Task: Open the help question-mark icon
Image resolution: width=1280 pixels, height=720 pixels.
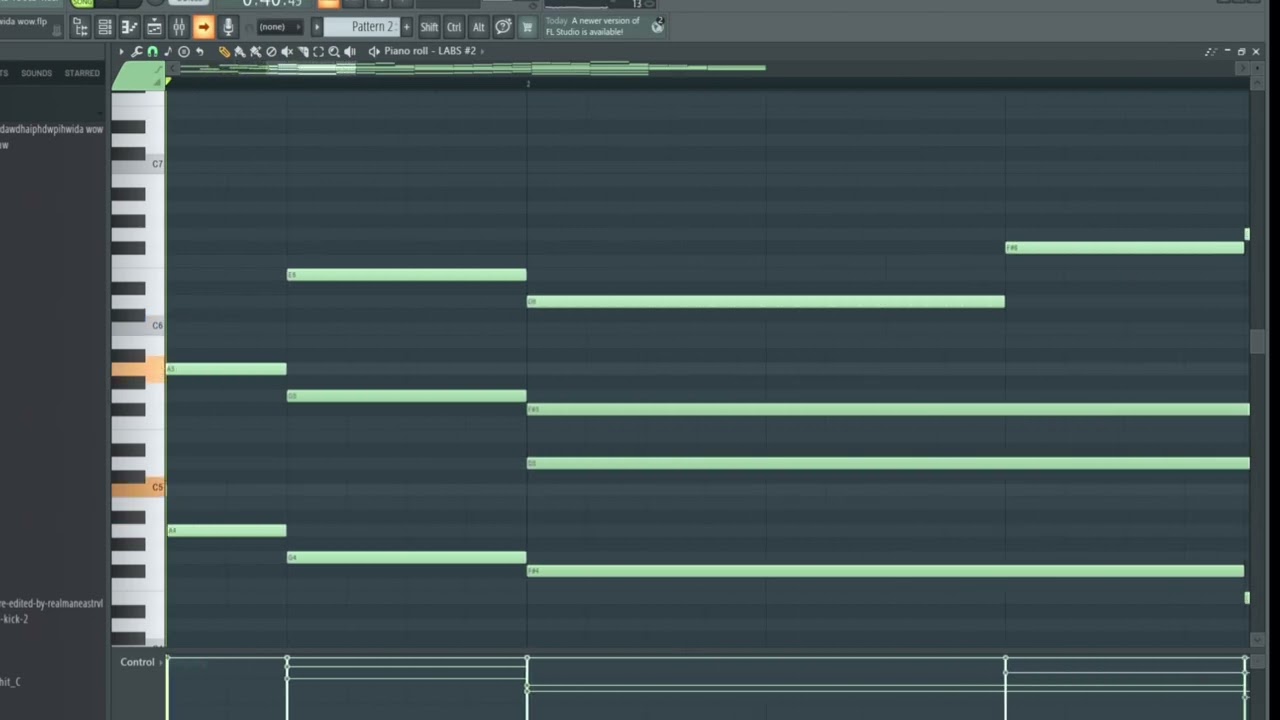Action: click(503, 27)
